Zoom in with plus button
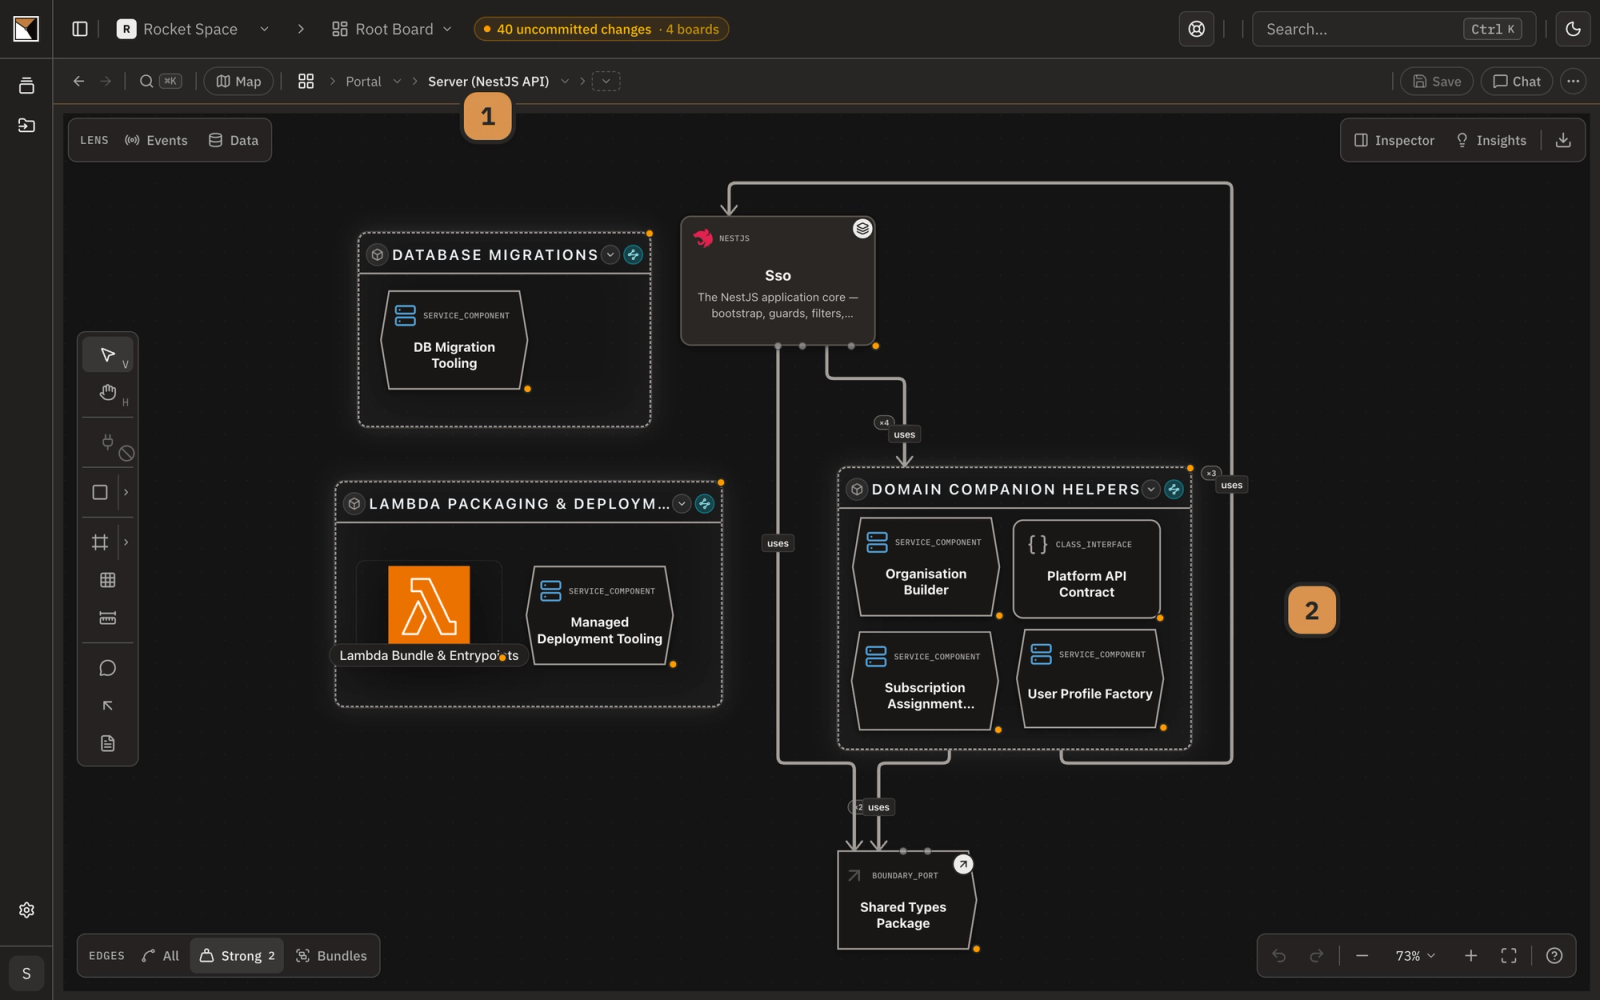 1470,956
